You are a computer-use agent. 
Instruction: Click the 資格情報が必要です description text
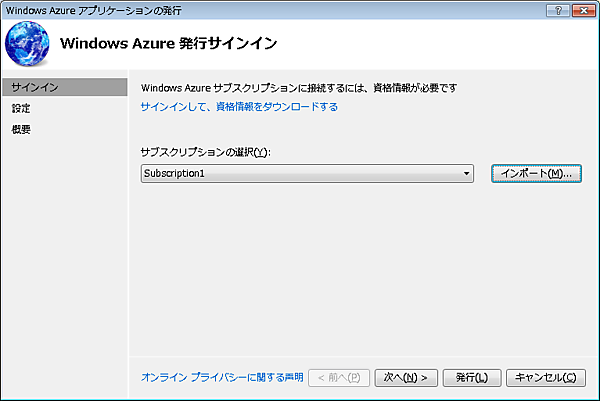click(x=415, y=88)
